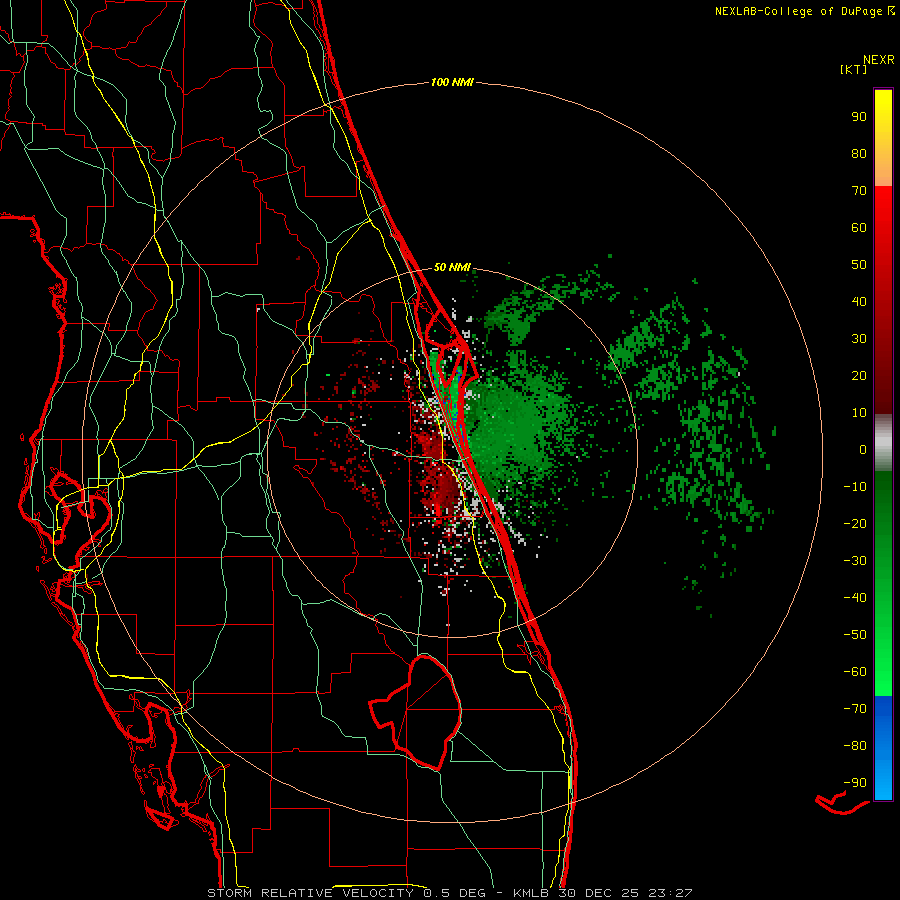Click the 100 NMI range ring label
The width and height of the screenshot is (900, 900).
point(452,82)
